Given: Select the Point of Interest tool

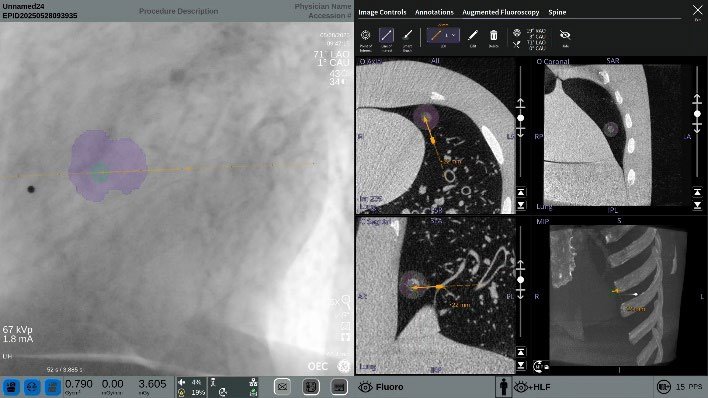Looking at the screenshot, I should 365,35.
